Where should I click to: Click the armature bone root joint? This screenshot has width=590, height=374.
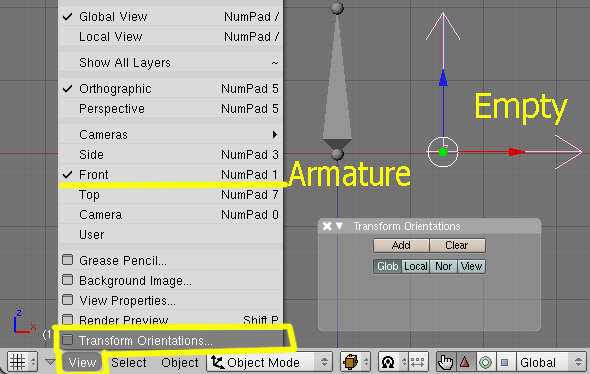(x=337, y=154)
